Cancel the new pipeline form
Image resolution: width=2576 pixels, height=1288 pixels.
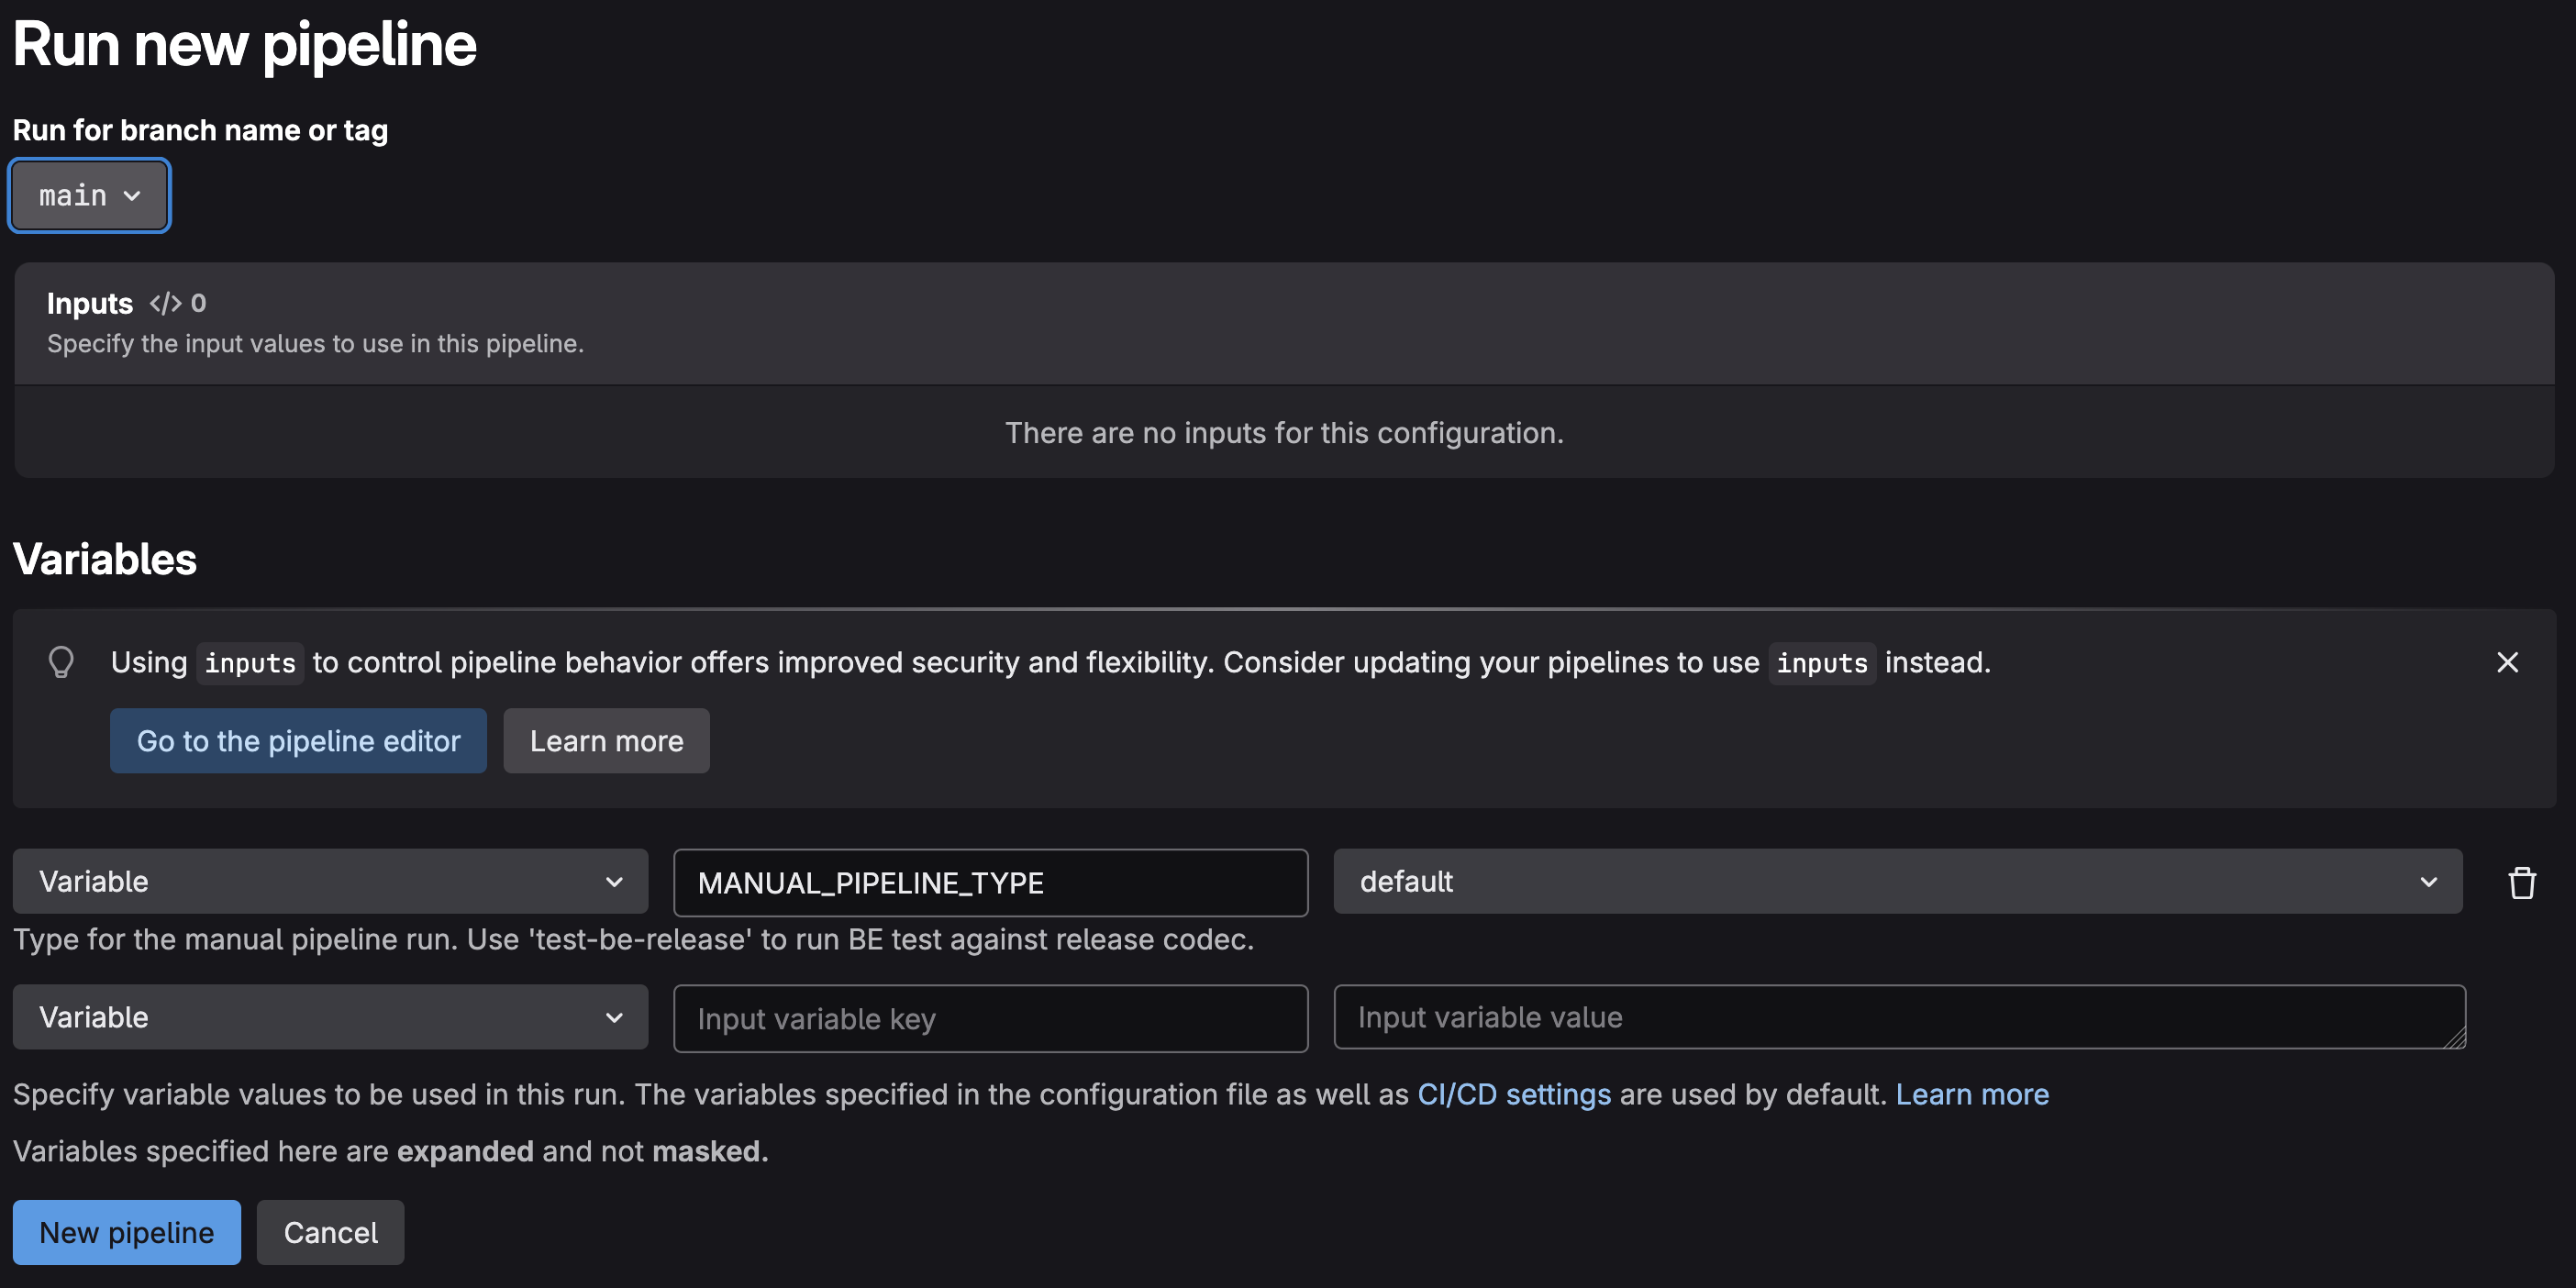[330, 1233]
